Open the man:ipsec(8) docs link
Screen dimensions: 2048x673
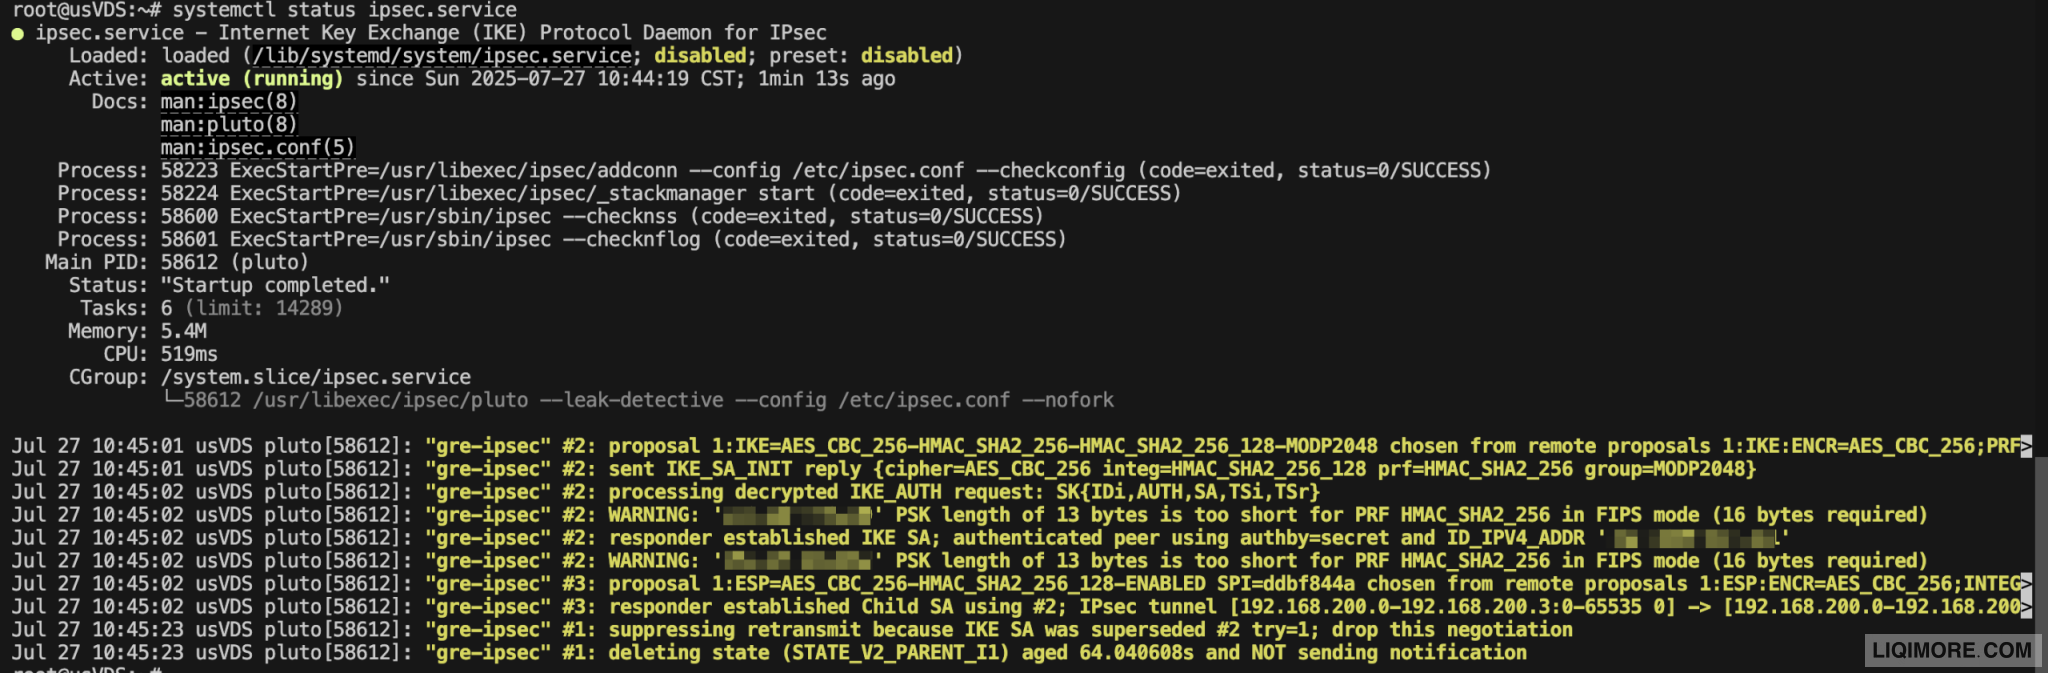click(x=229, y=102)
